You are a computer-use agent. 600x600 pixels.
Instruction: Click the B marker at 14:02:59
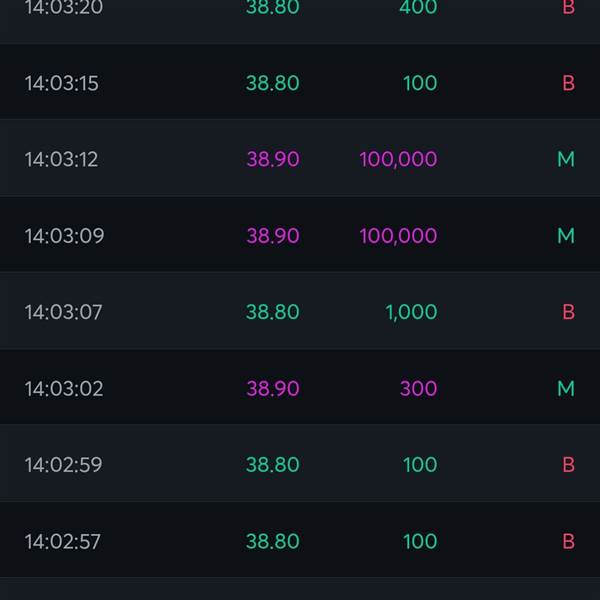click(569, 465)
